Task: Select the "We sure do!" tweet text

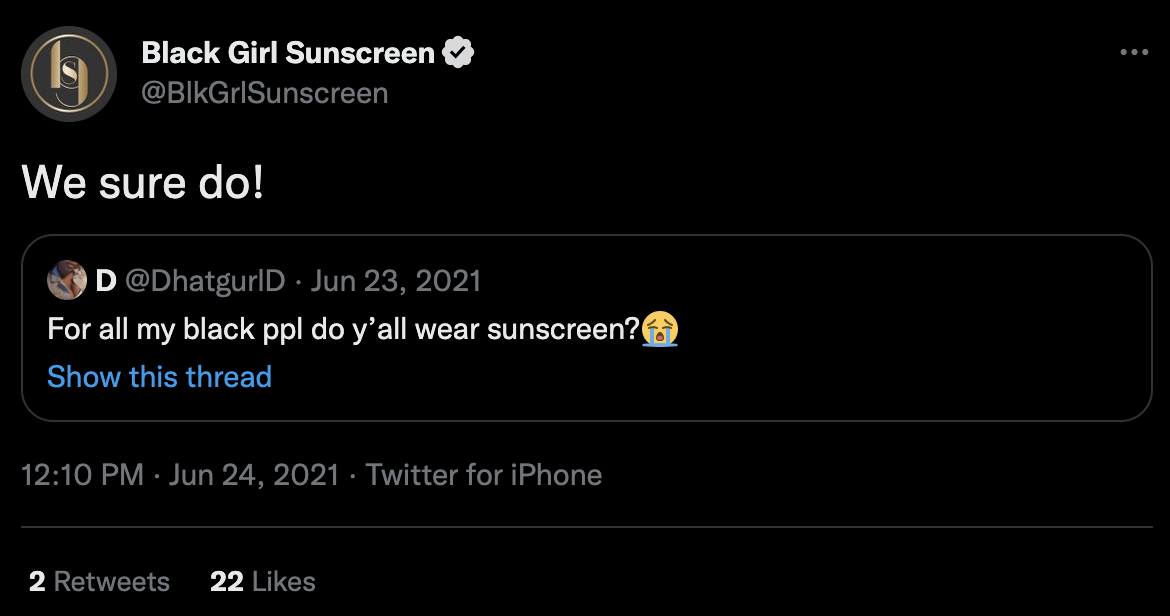Action: 143,184
